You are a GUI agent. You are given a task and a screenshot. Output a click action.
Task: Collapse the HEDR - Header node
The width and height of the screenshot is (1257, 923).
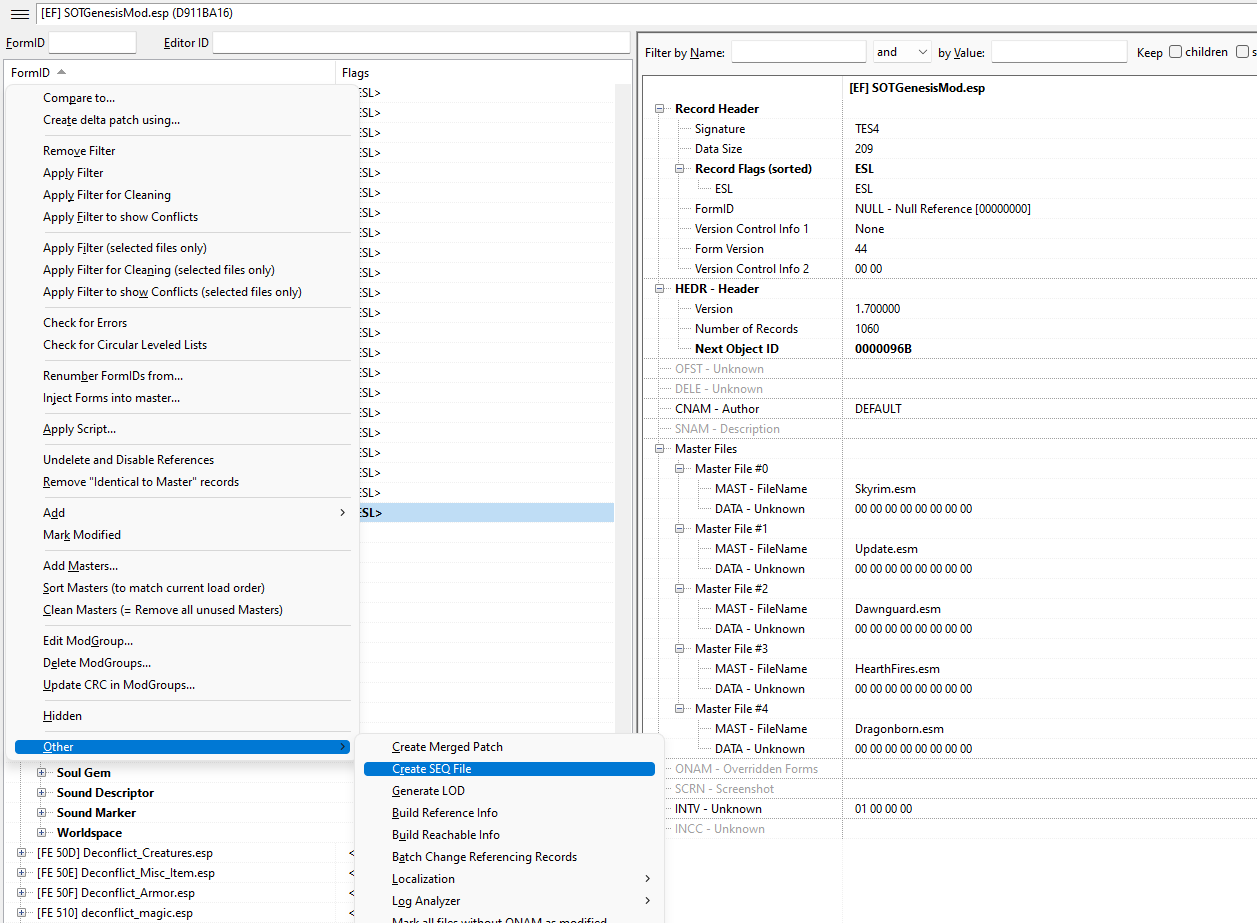pyautogui.click(x=660, y=289)
